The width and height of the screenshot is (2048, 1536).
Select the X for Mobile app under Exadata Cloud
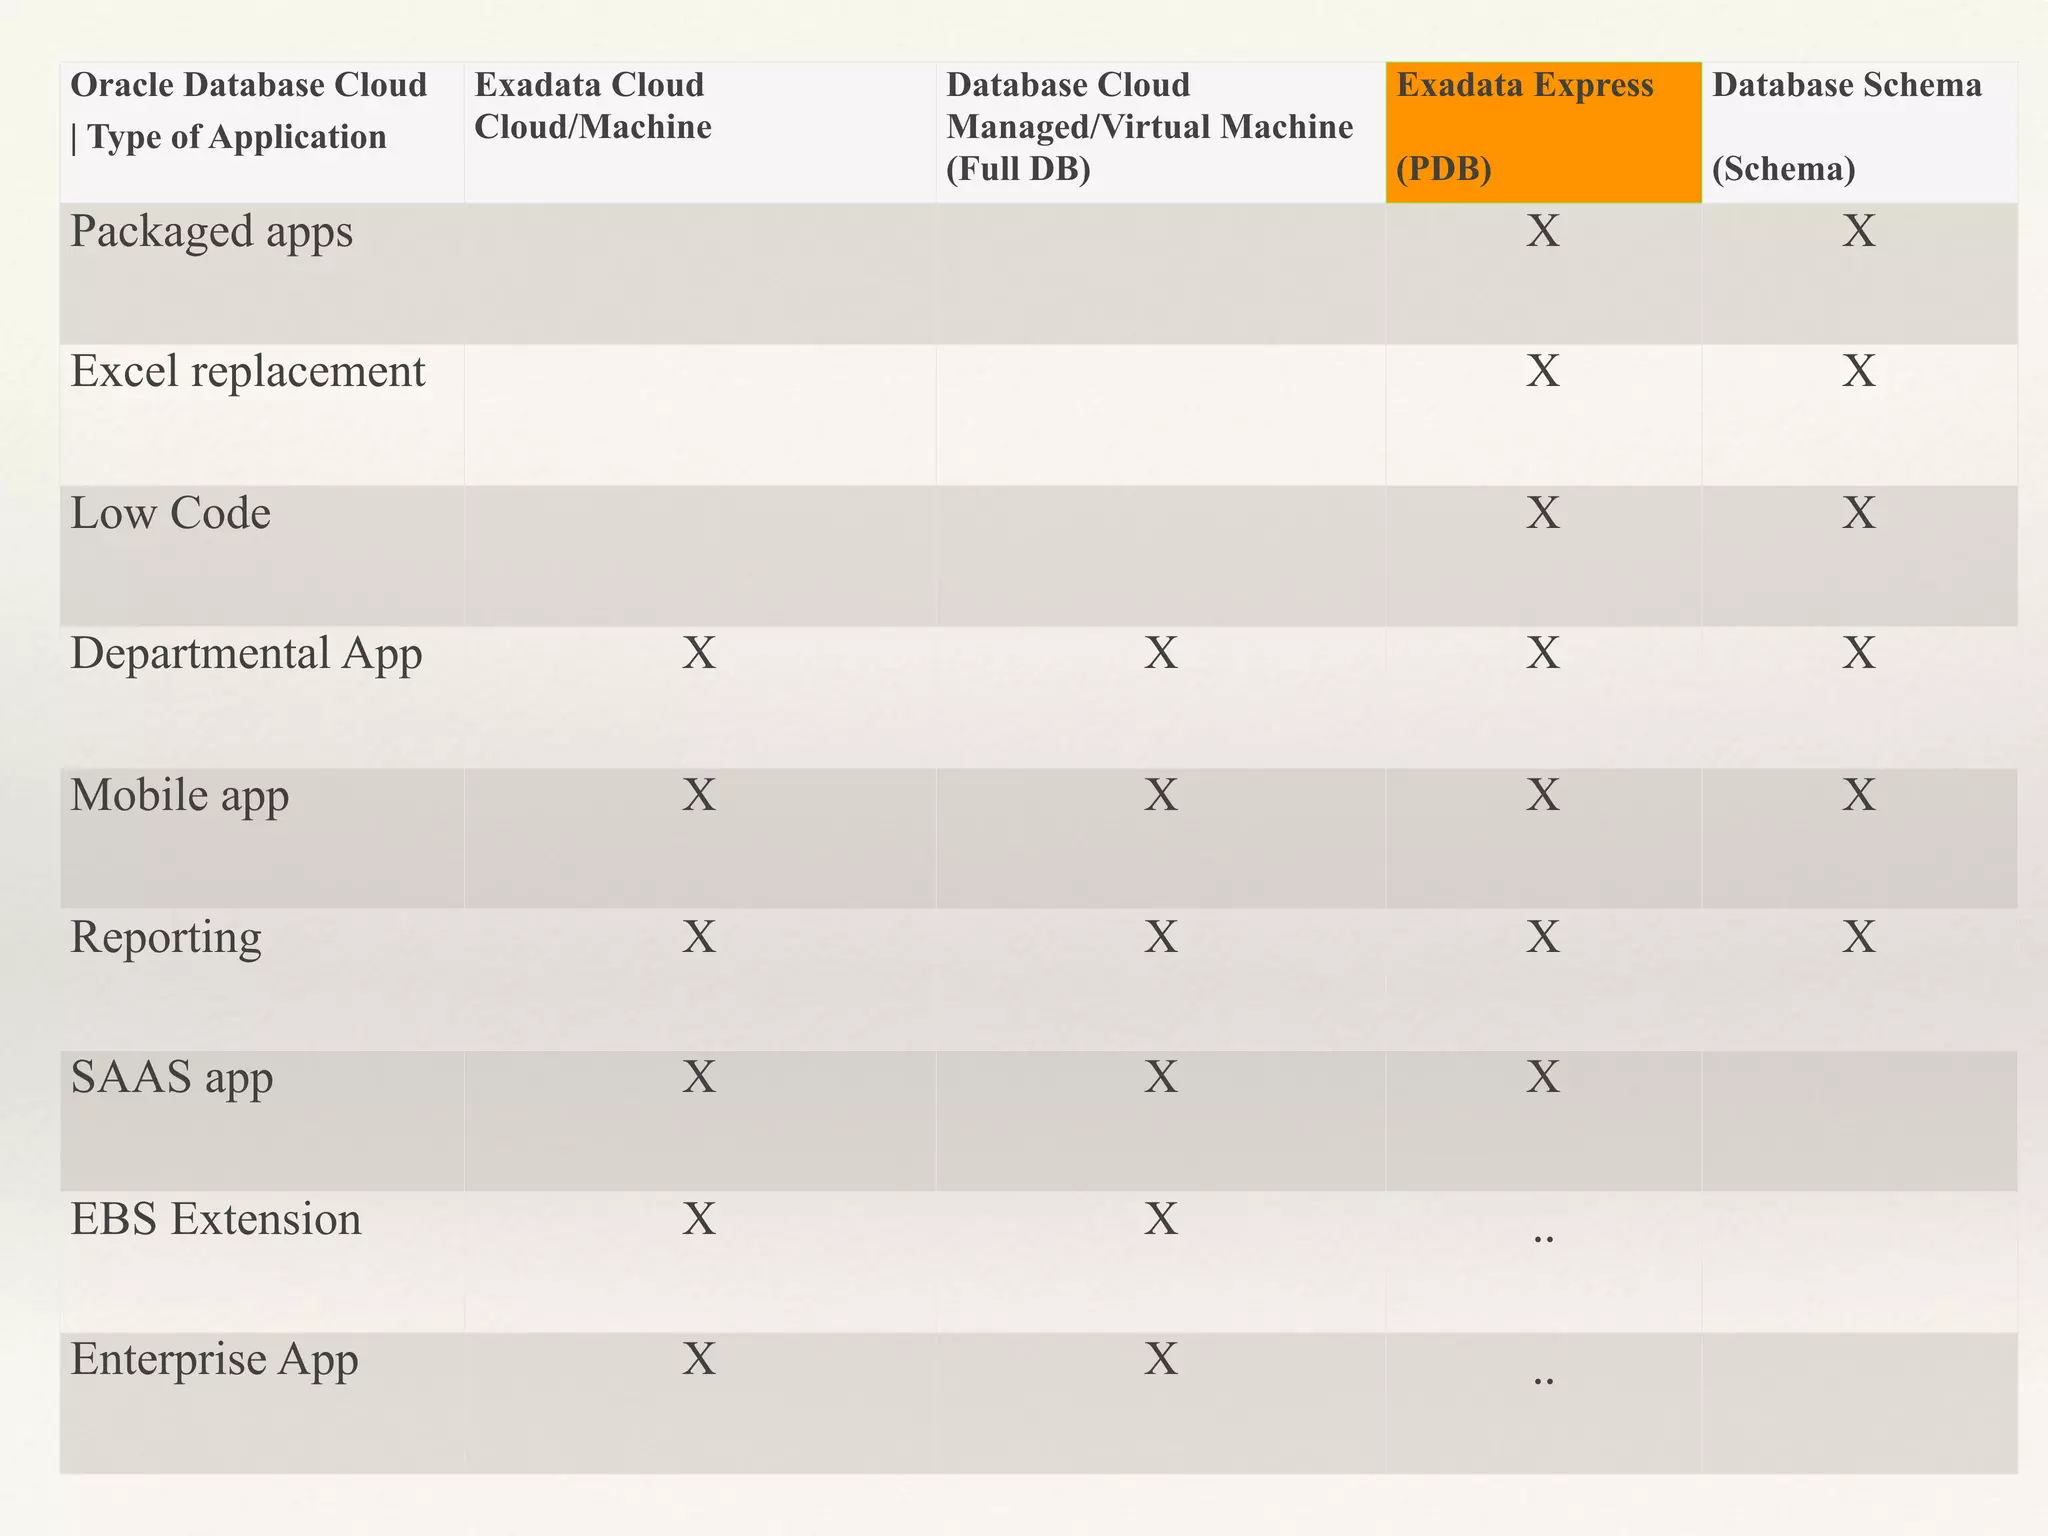[x=699, y=796]
